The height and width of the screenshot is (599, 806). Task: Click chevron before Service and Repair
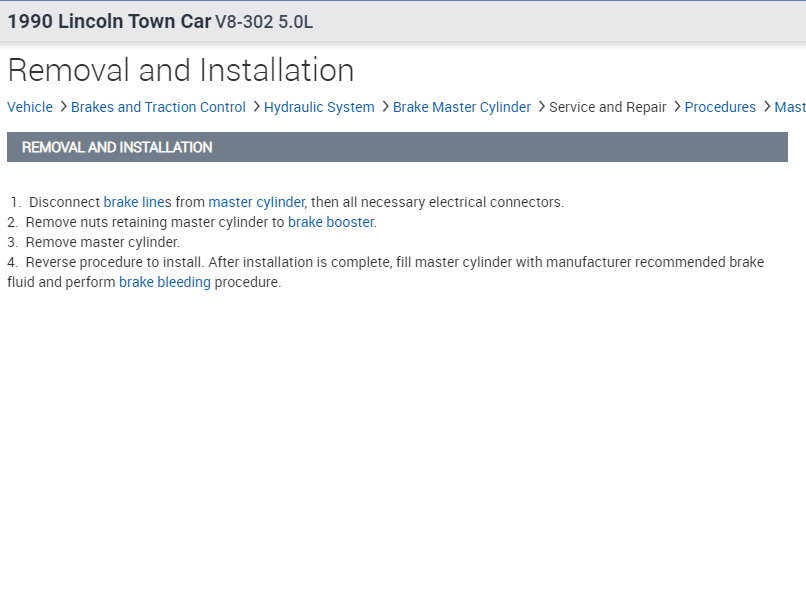click(541, 106)
